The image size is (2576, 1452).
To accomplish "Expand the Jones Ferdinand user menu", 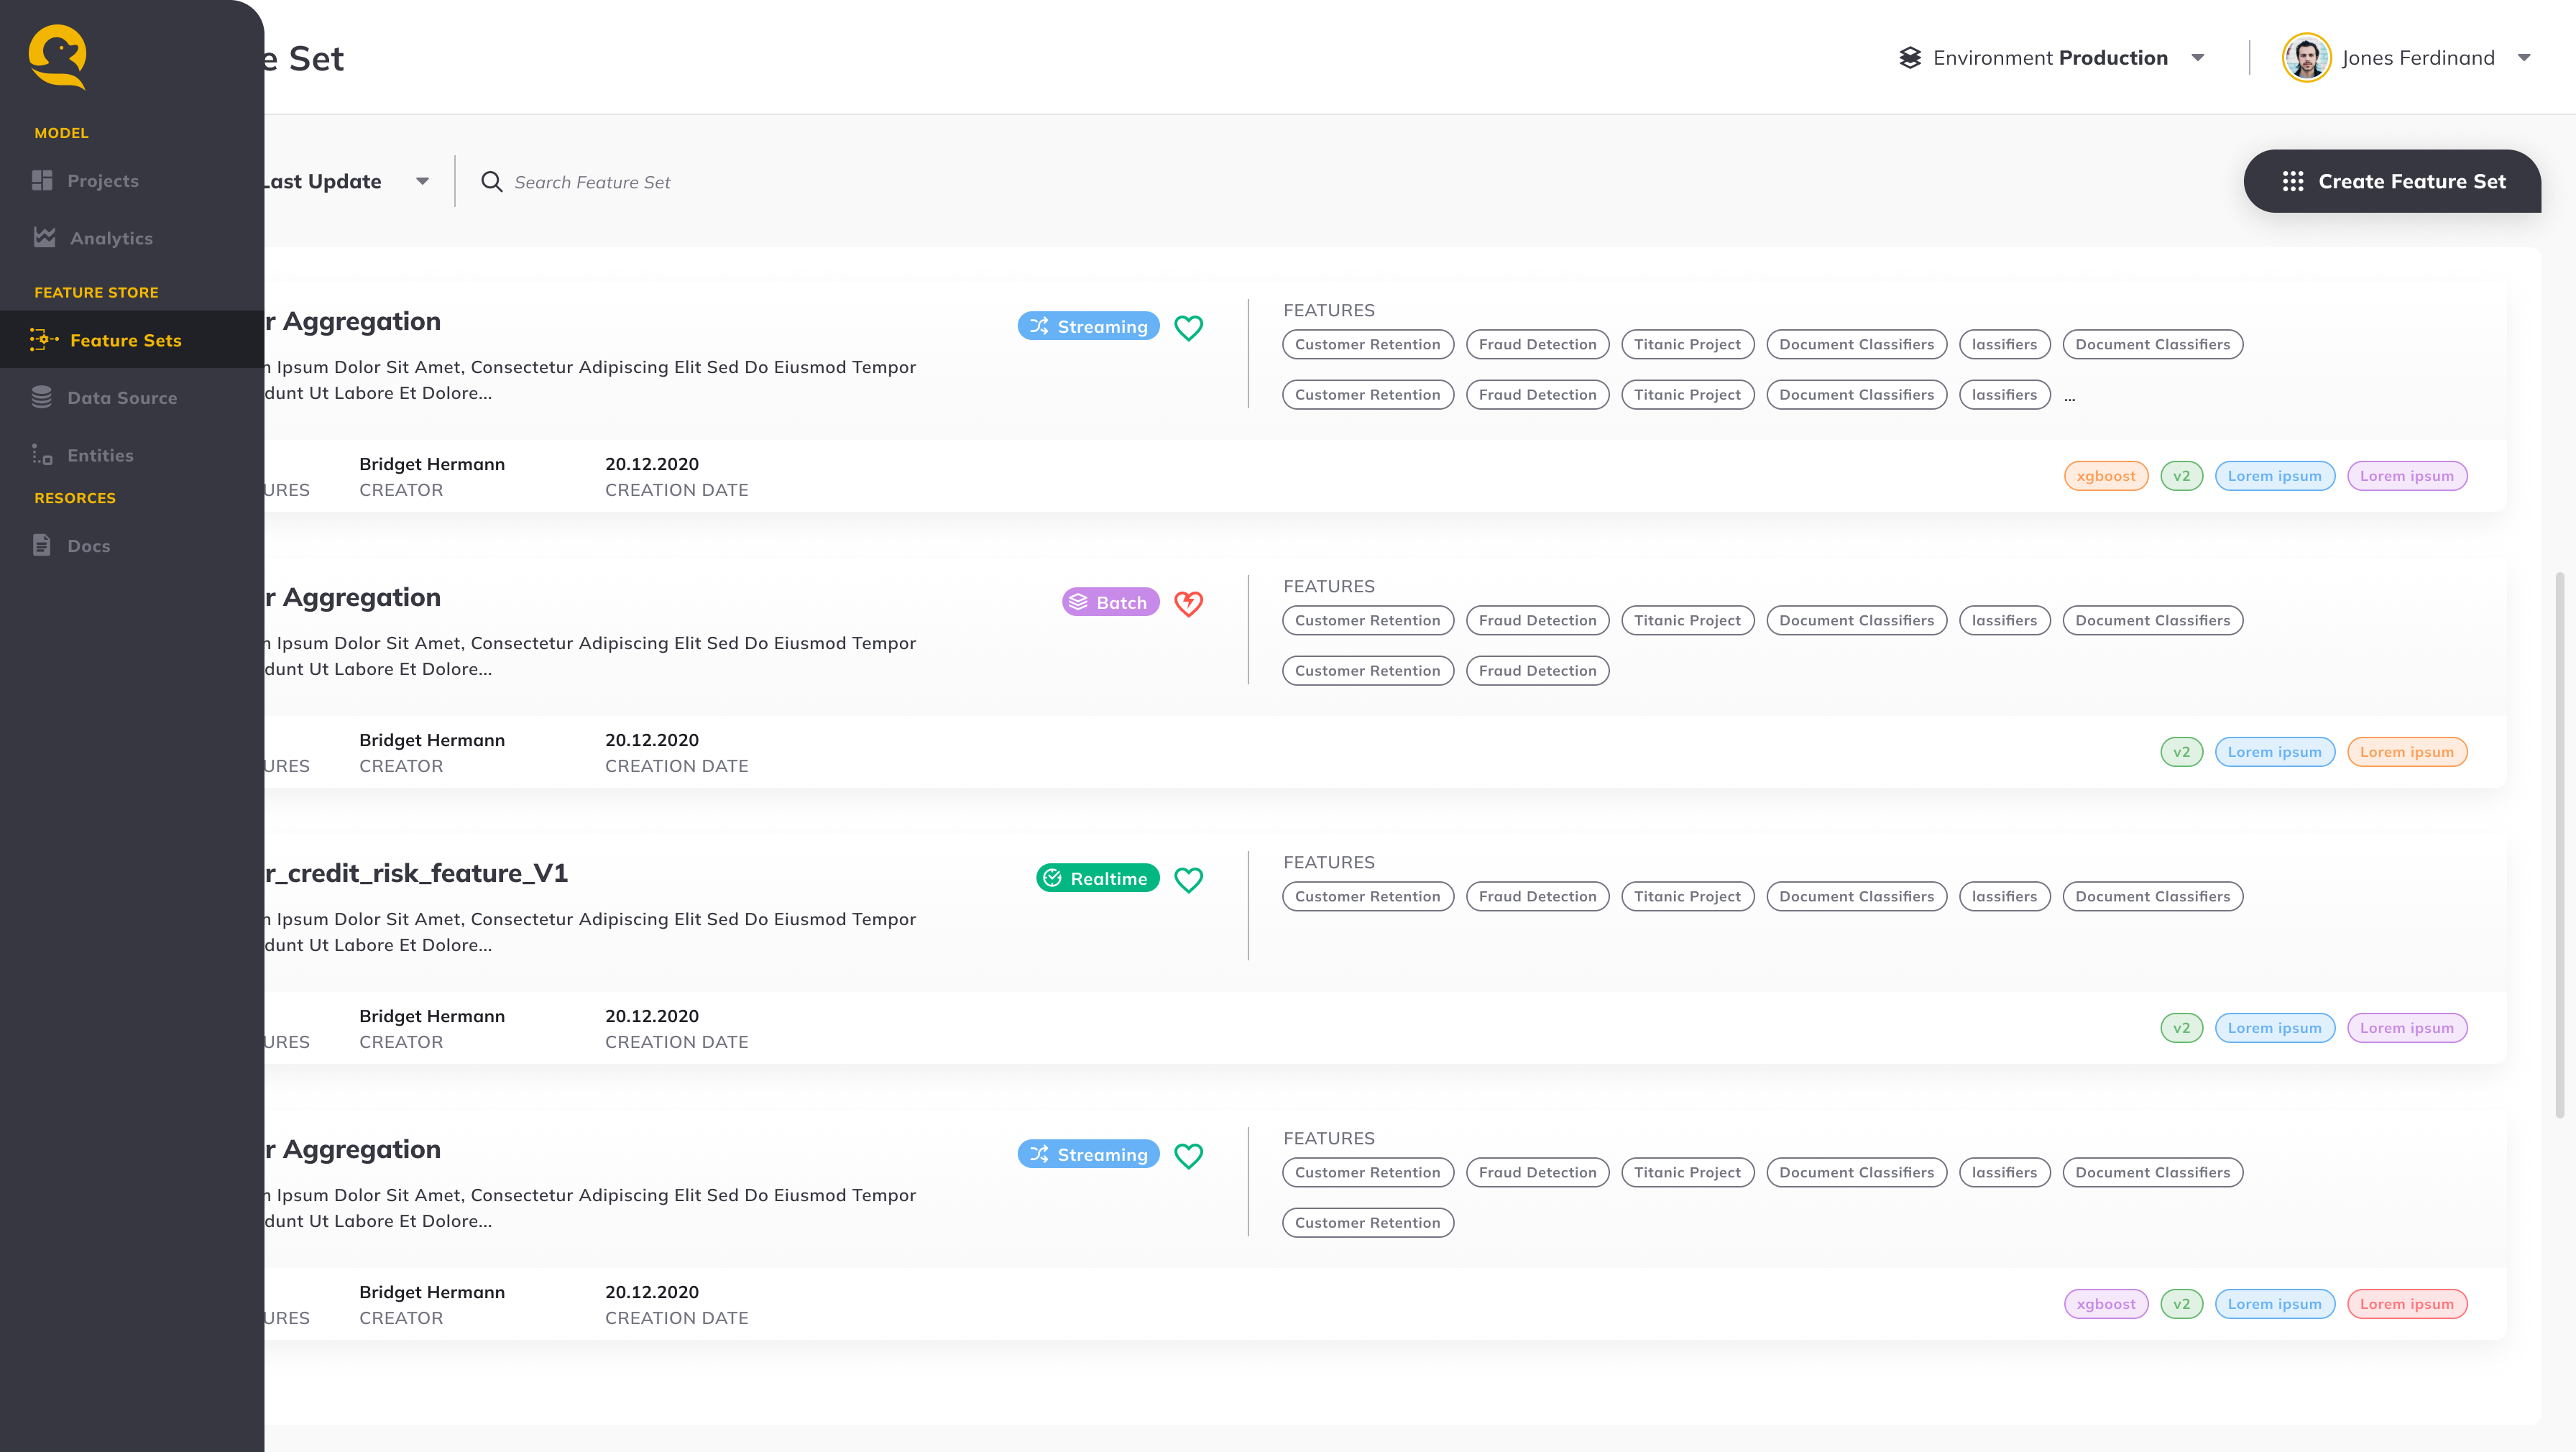I will coord(2526,57).
